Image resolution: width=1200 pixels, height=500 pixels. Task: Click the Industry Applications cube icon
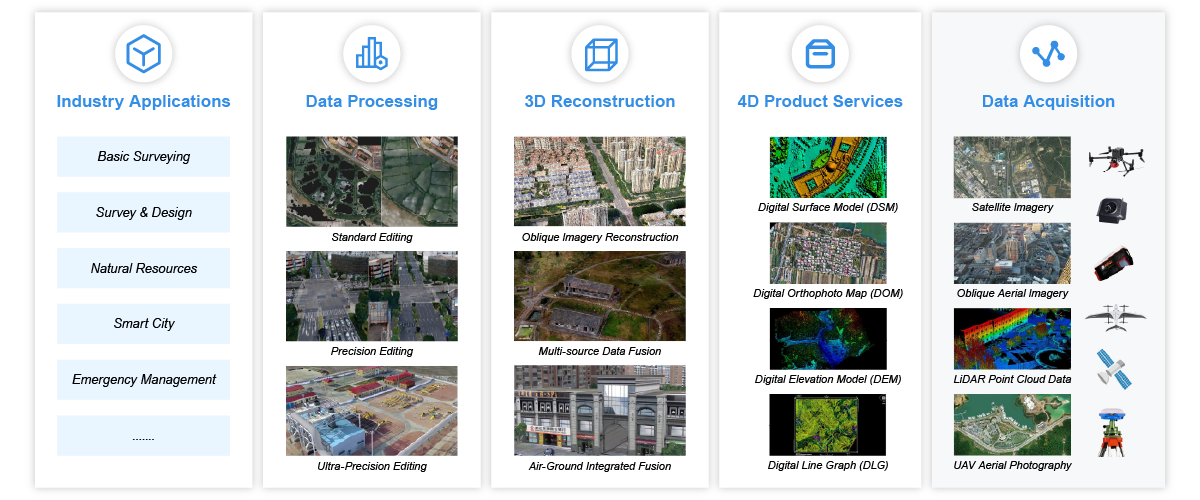pos(144,52)
